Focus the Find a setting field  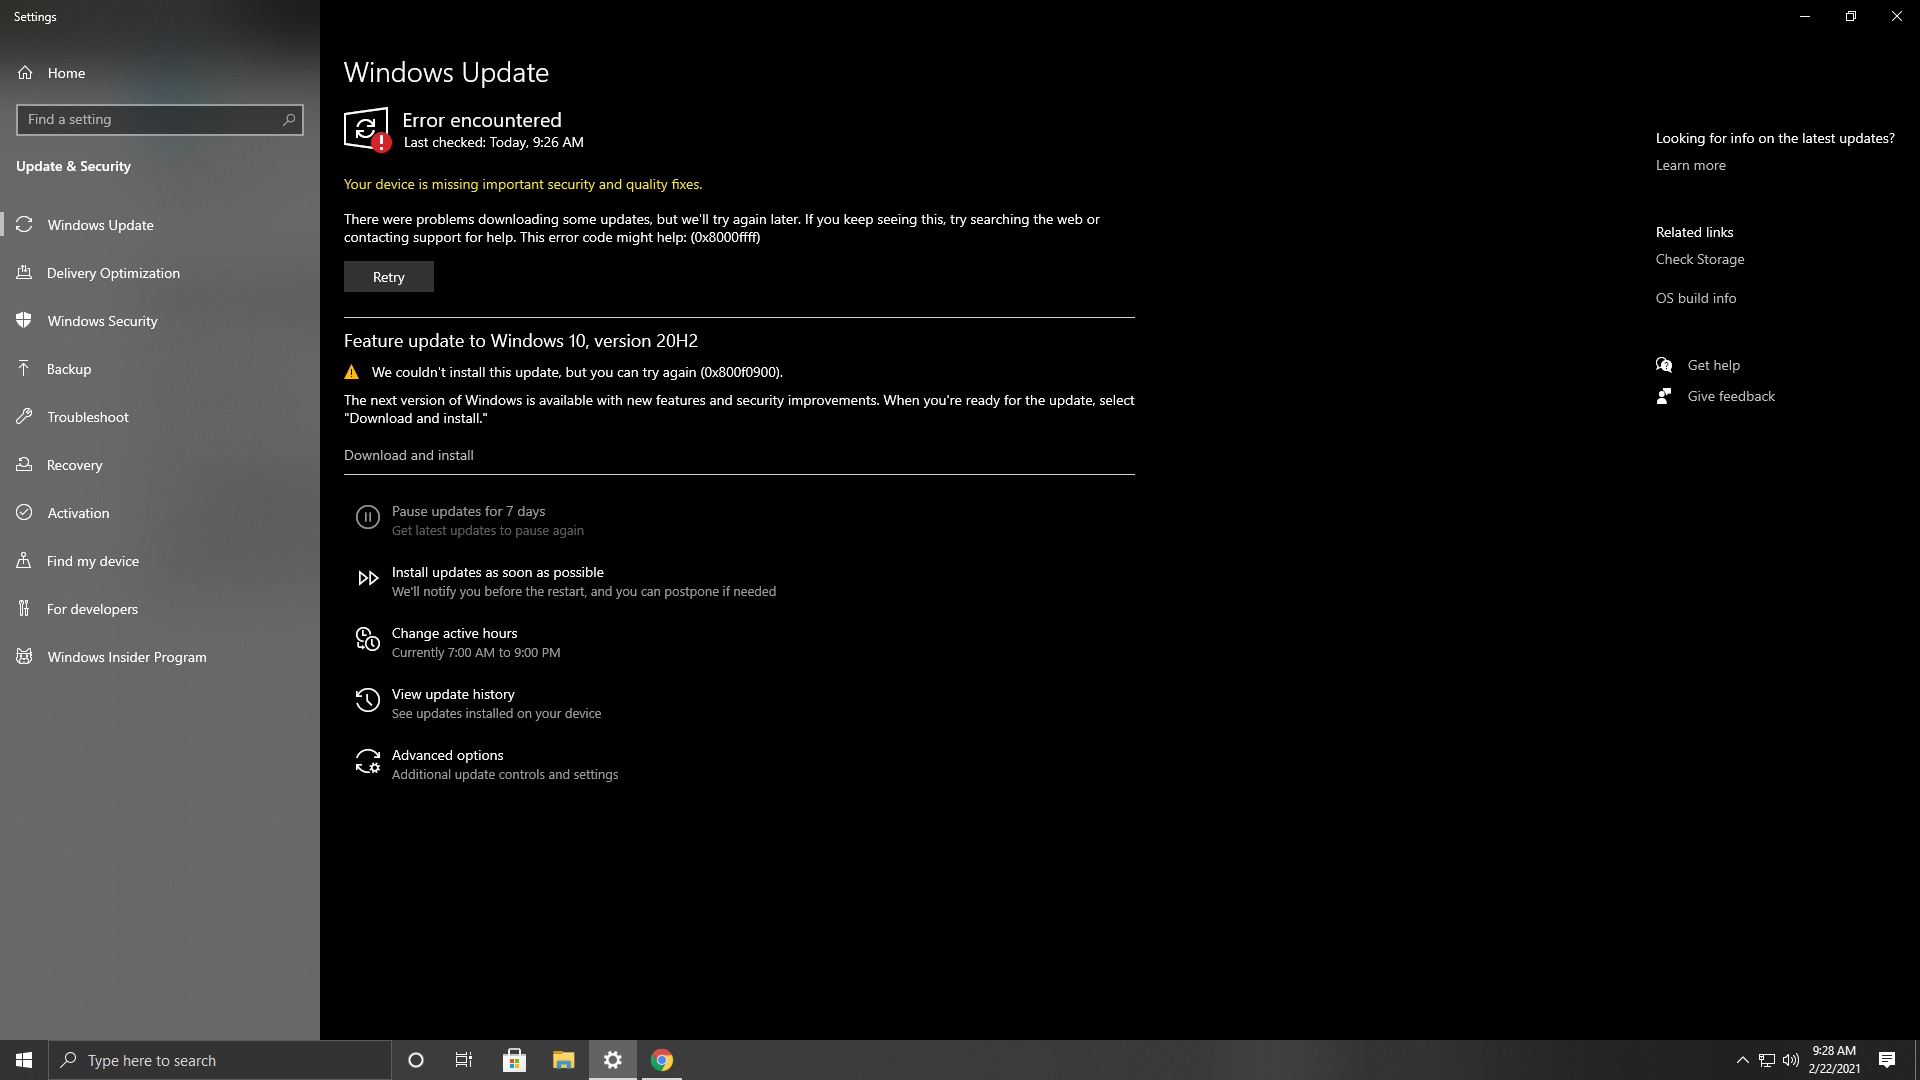click(x=160, y=119)
